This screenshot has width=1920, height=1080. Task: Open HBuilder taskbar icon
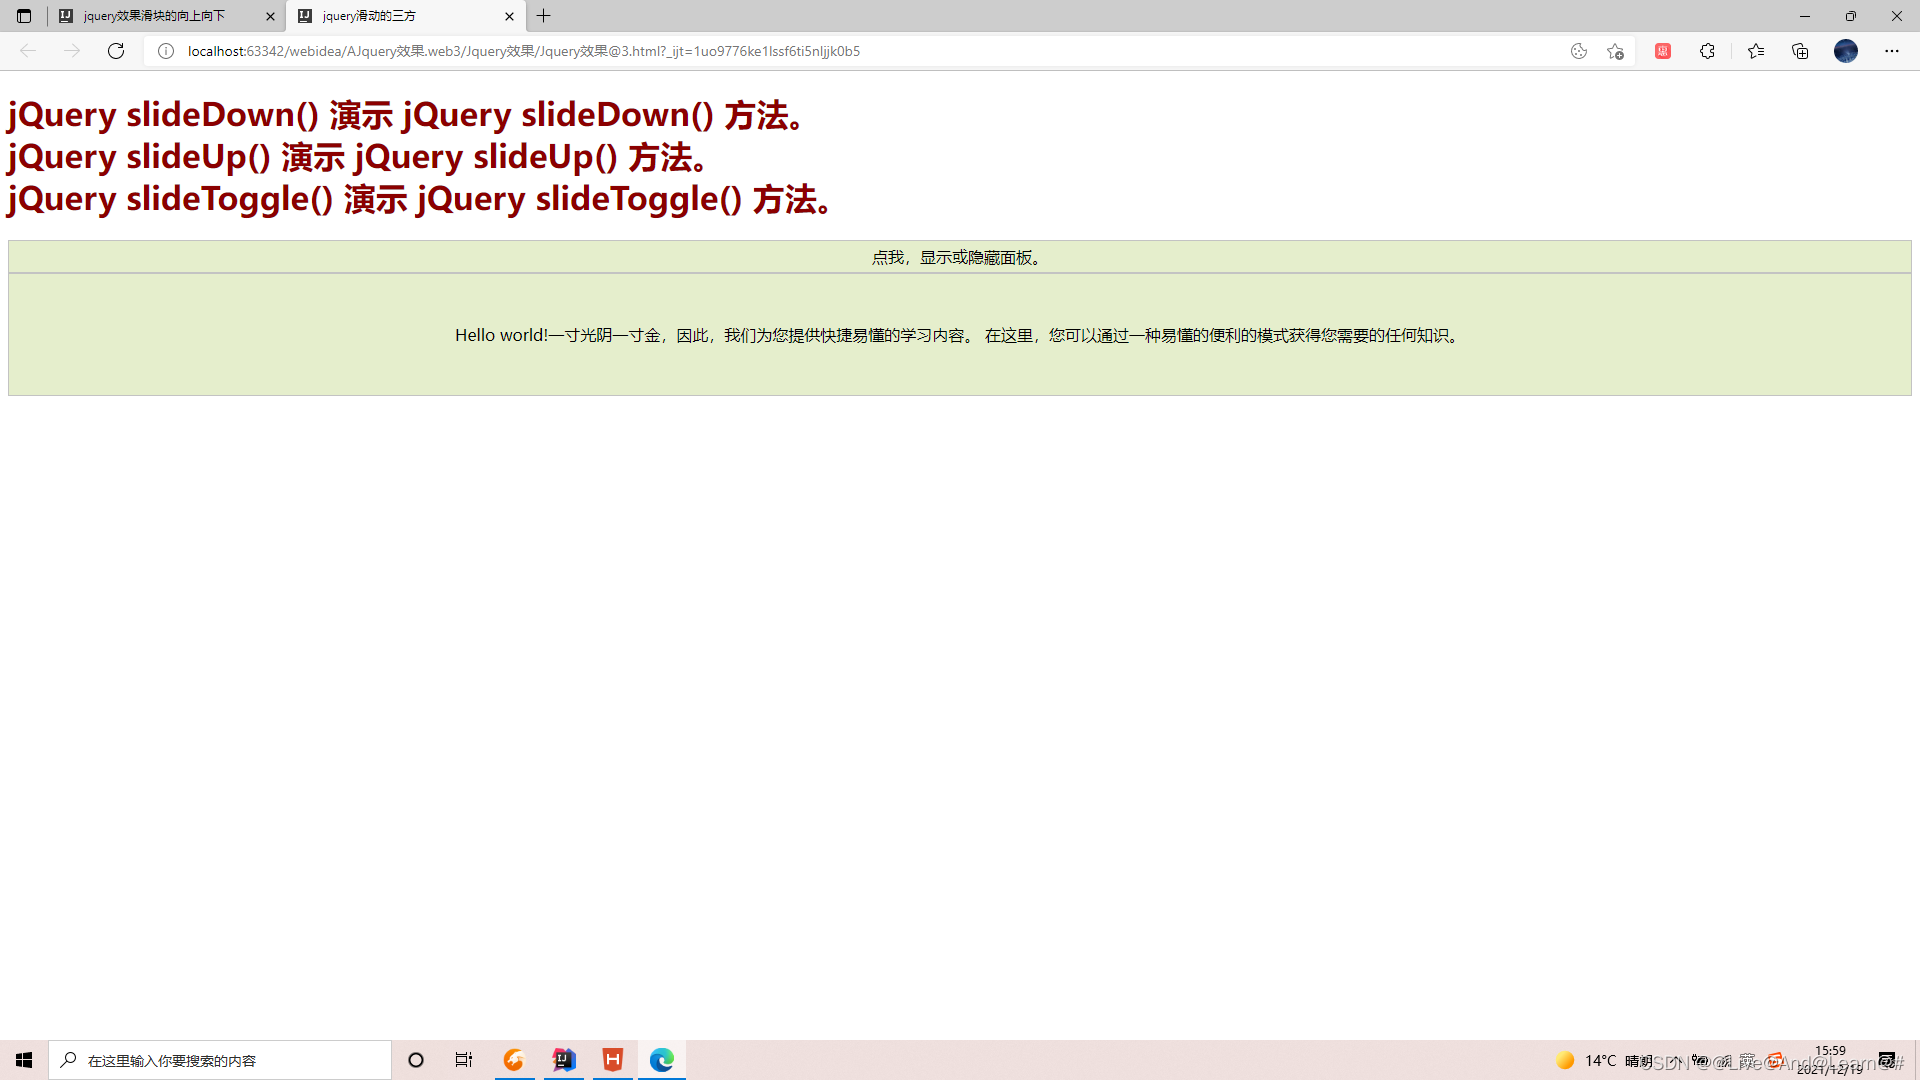coord(613,1060)
